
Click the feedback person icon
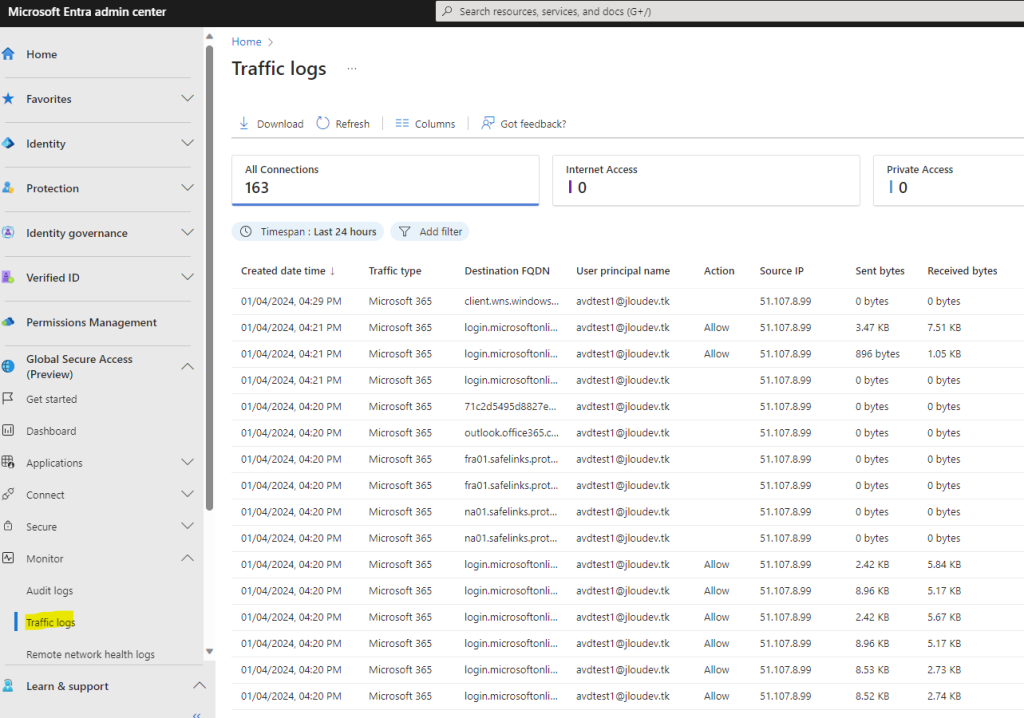coord(488,123)
